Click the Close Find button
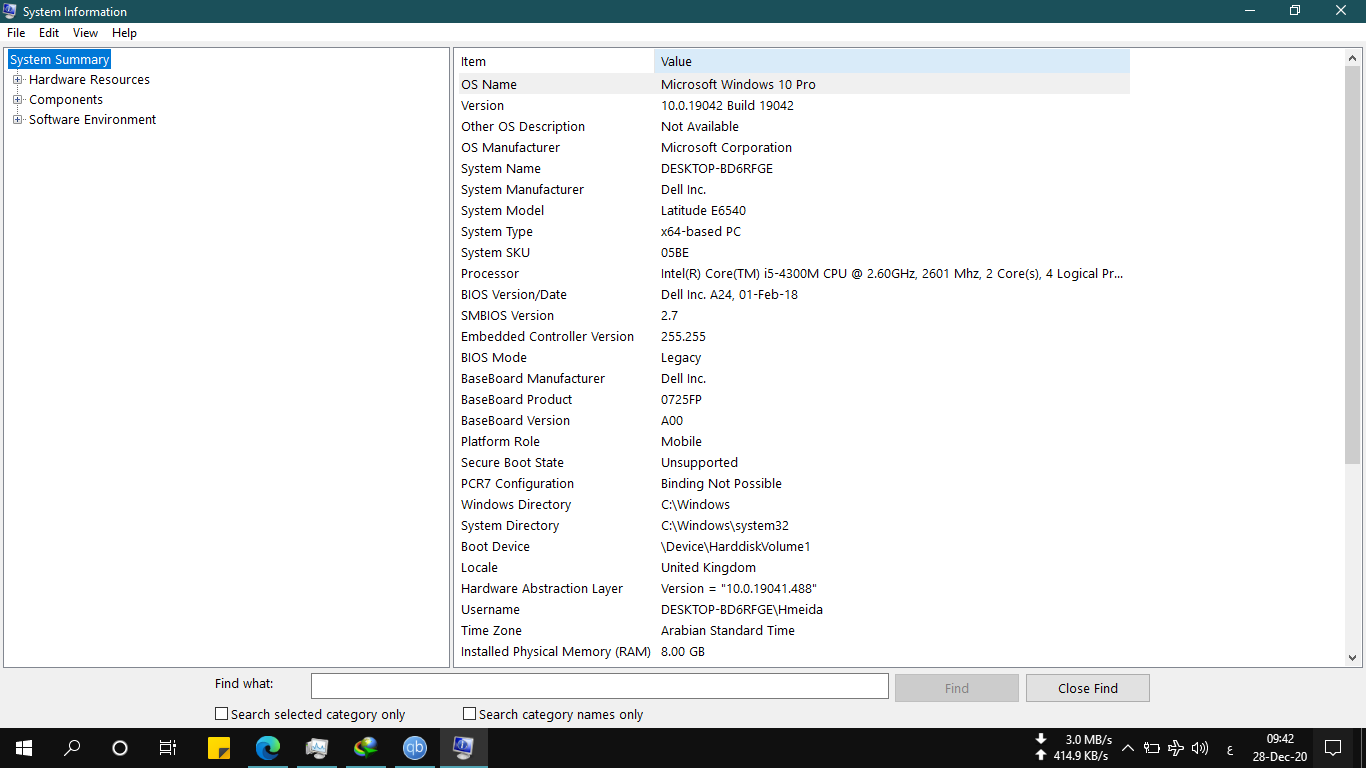The image size is (1366, 768). tap(1088, 688)
